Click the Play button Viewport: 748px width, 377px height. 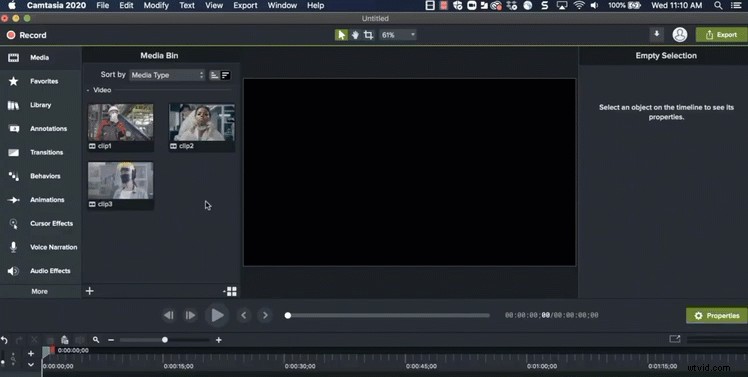pos(217,315)
